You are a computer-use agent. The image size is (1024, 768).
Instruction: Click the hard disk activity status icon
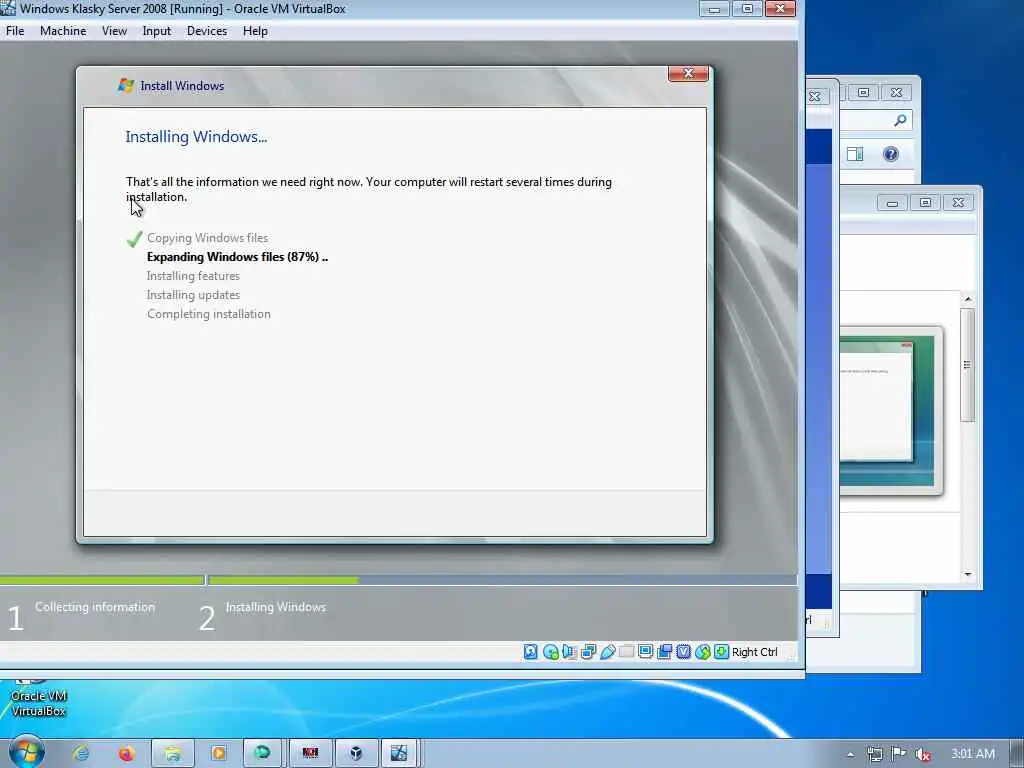[x=531, y=652]
